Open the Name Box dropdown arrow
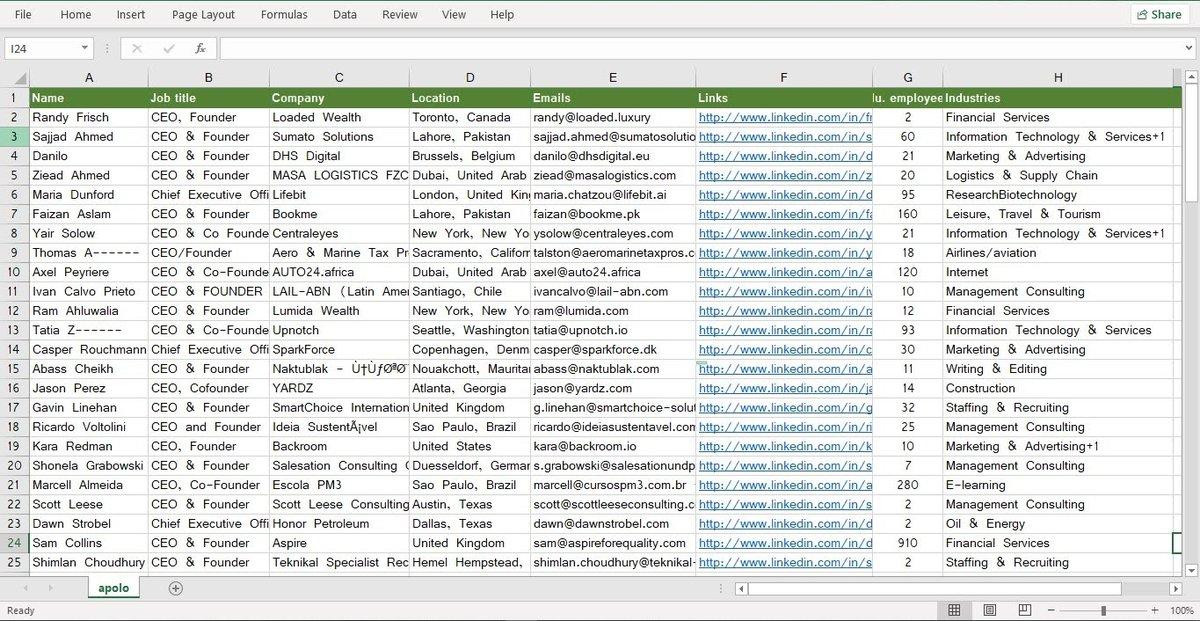The image size is (1200, 621). pos(84,48)
